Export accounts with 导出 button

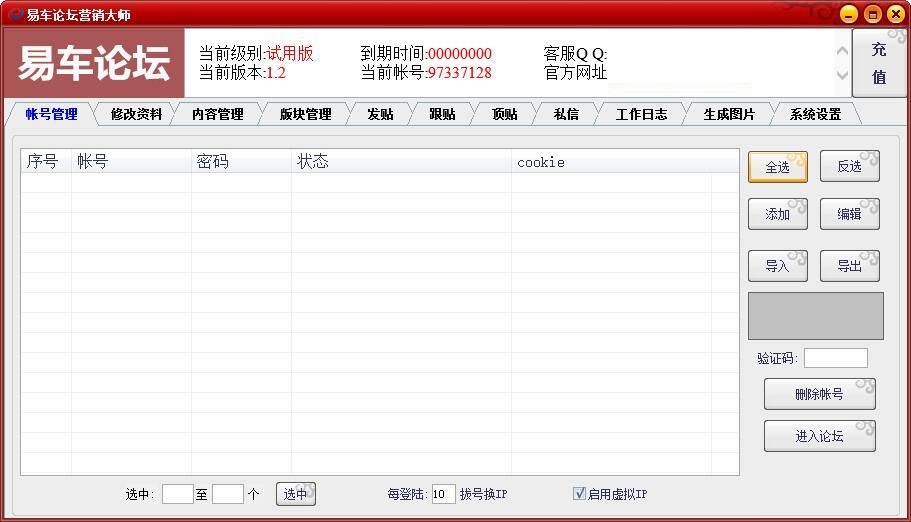coord(849,266)
